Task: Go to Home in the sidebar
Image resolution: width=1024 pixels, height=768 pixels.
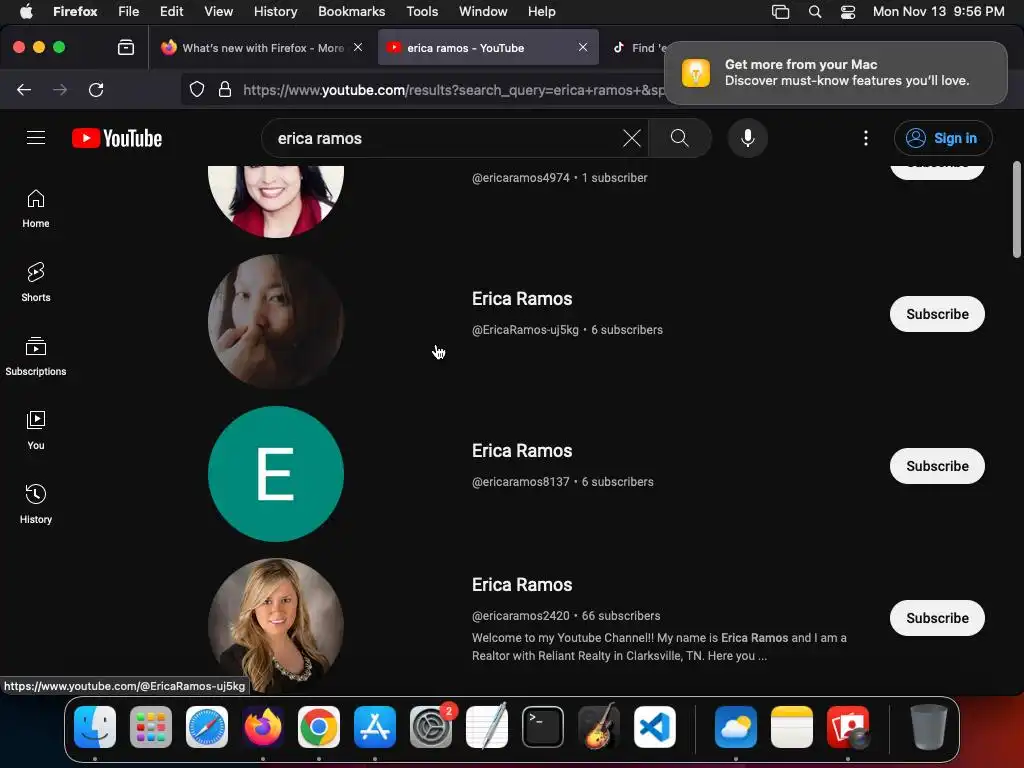Action: [36, 208]
